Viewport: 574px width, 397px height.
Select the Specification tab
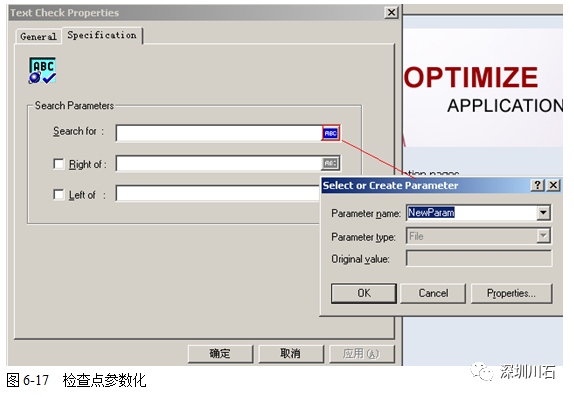102,35
